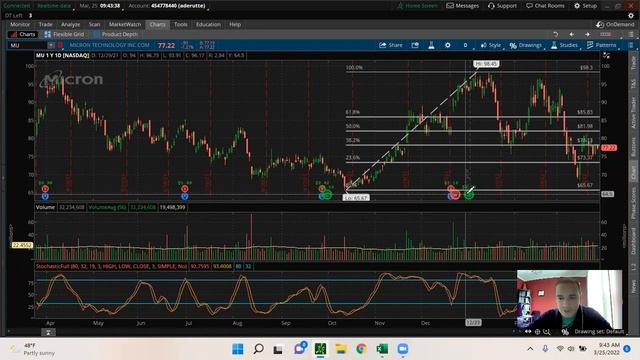The height and width of the screenshot is (360, 640).
Task: Click the right arrow navigation icon
Action: (587, 34)
